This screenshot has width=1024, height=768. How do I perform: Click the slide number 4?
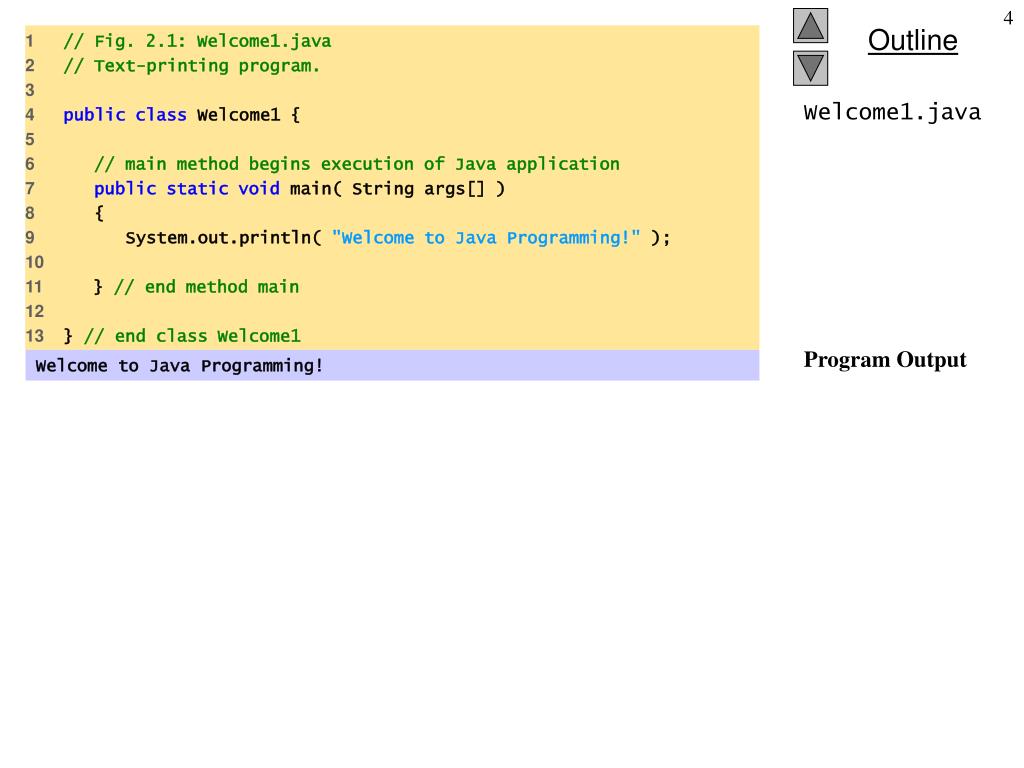1008,18
